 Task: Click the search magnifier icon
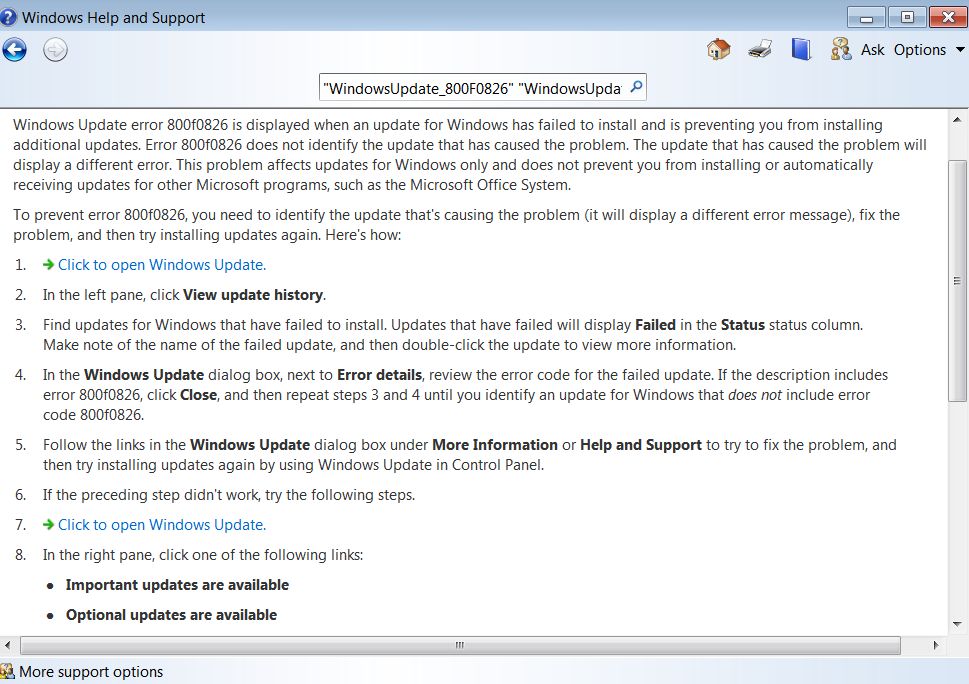point(636,87)
